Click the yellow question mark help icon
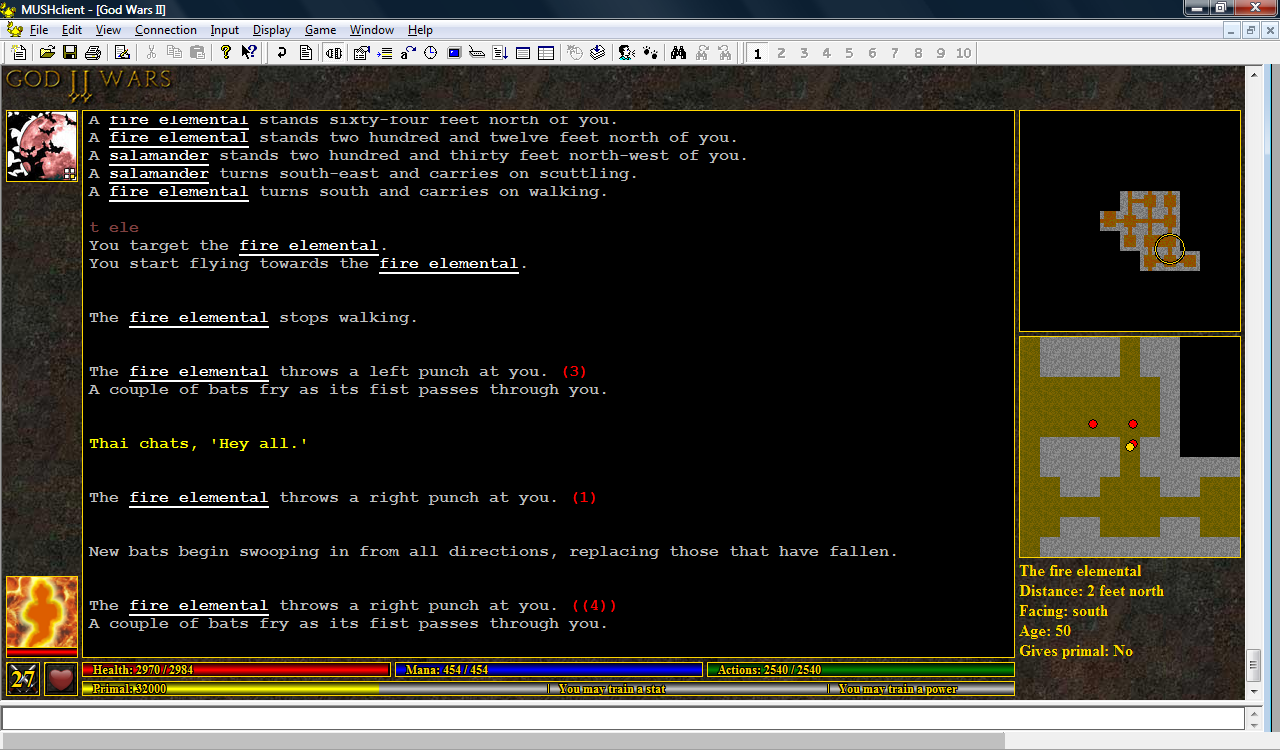The width and height of the screenshot is (1280, 750). [x=226, y=53]
